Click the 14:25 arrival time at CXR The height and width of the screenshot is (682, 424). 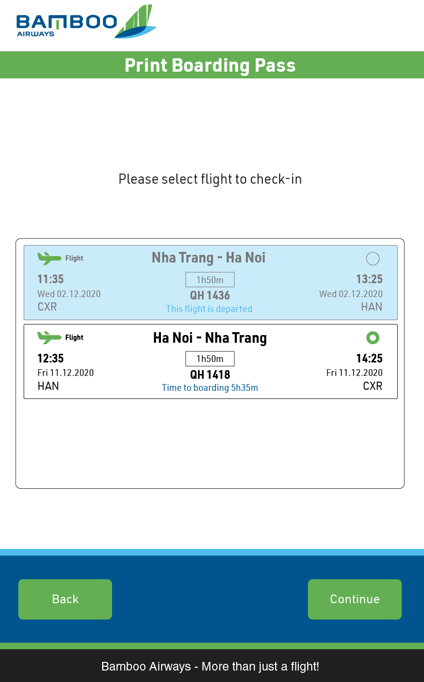click(369, 358)
